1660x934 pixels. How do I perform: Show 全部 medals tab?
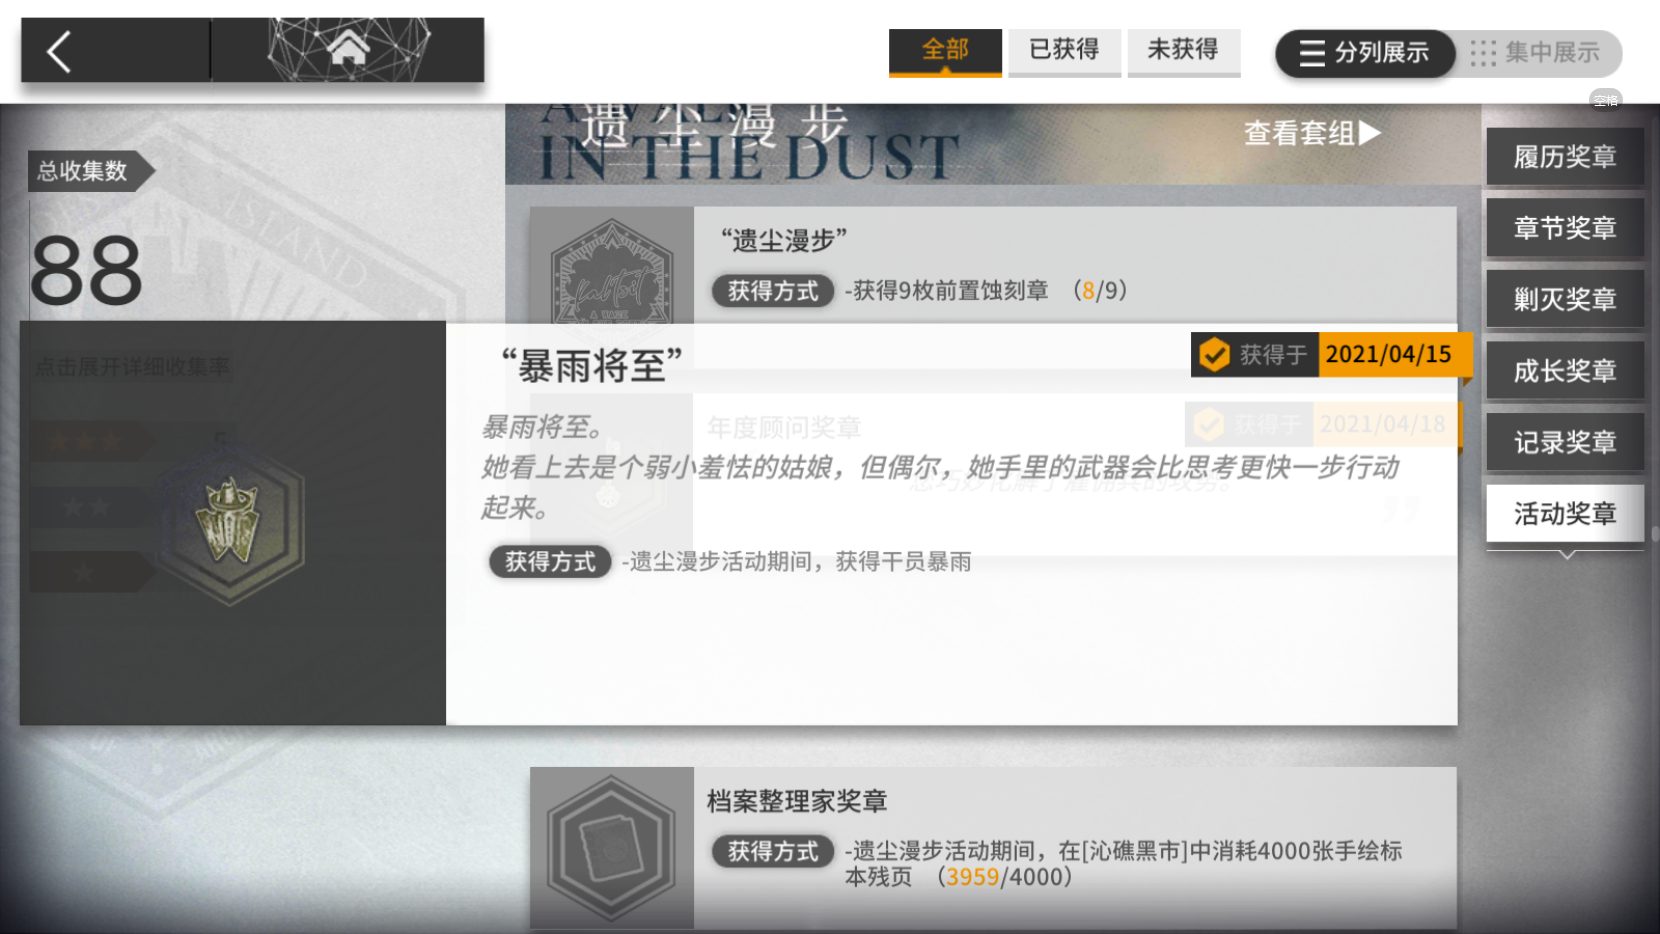click(945, 51)
